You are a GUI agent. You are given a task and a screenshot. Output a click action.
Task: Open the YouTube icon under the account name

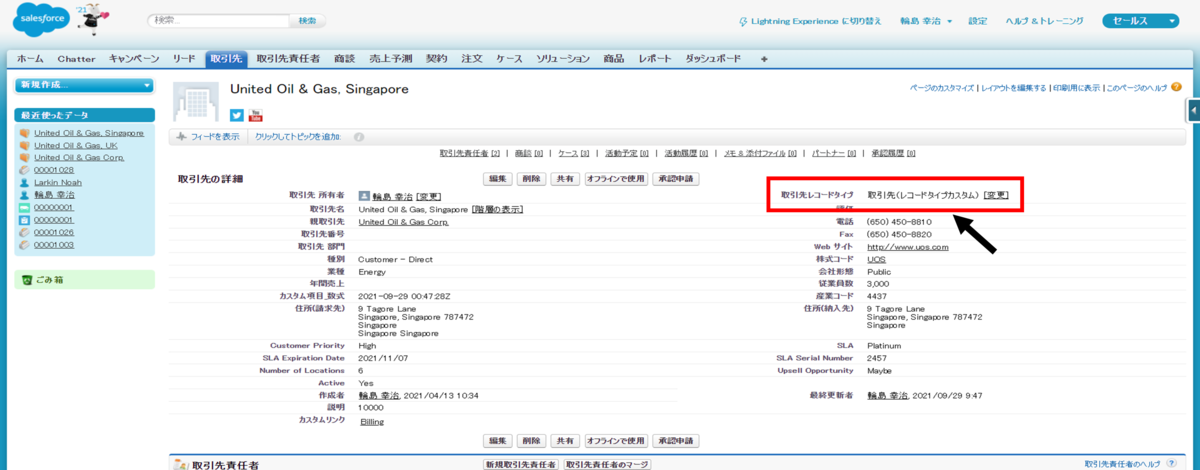tap(255, 115)
